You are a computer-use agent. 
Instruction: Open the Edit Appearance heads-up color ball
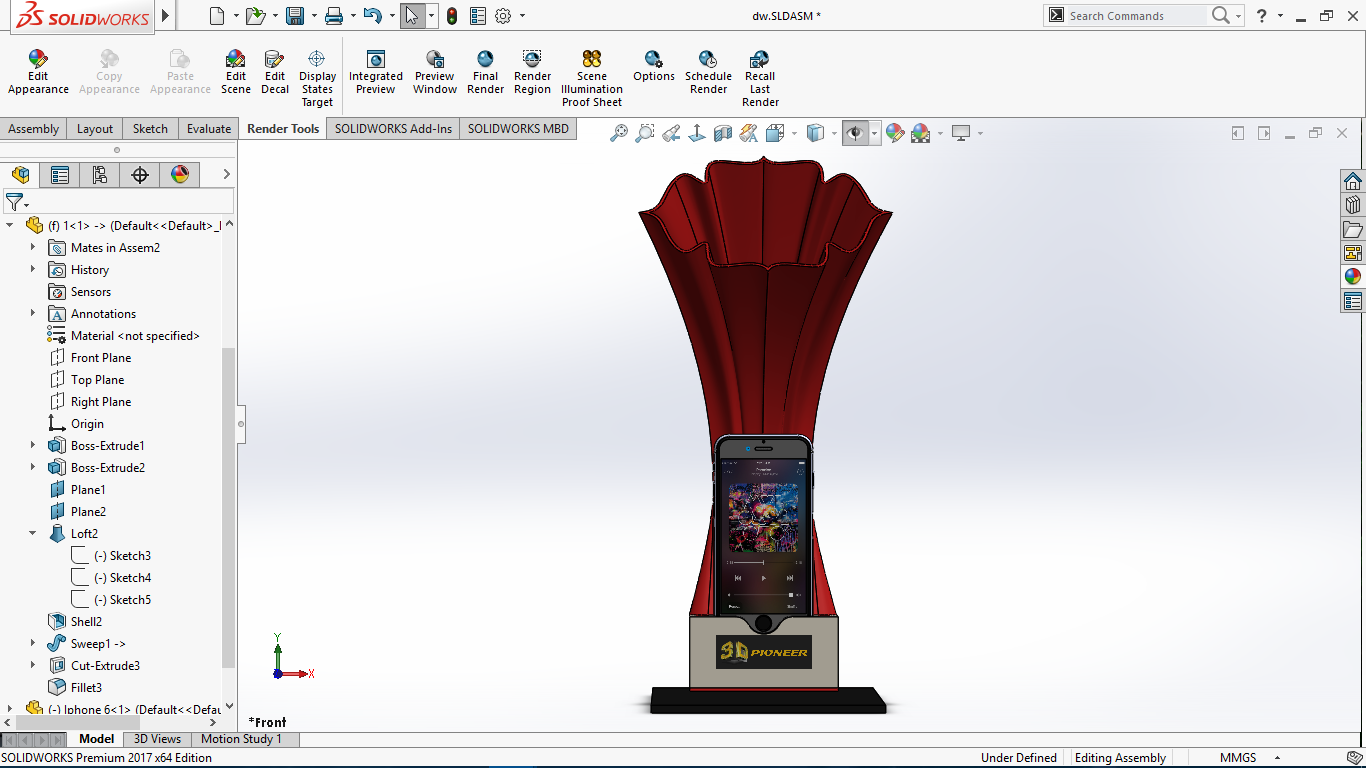895,133
